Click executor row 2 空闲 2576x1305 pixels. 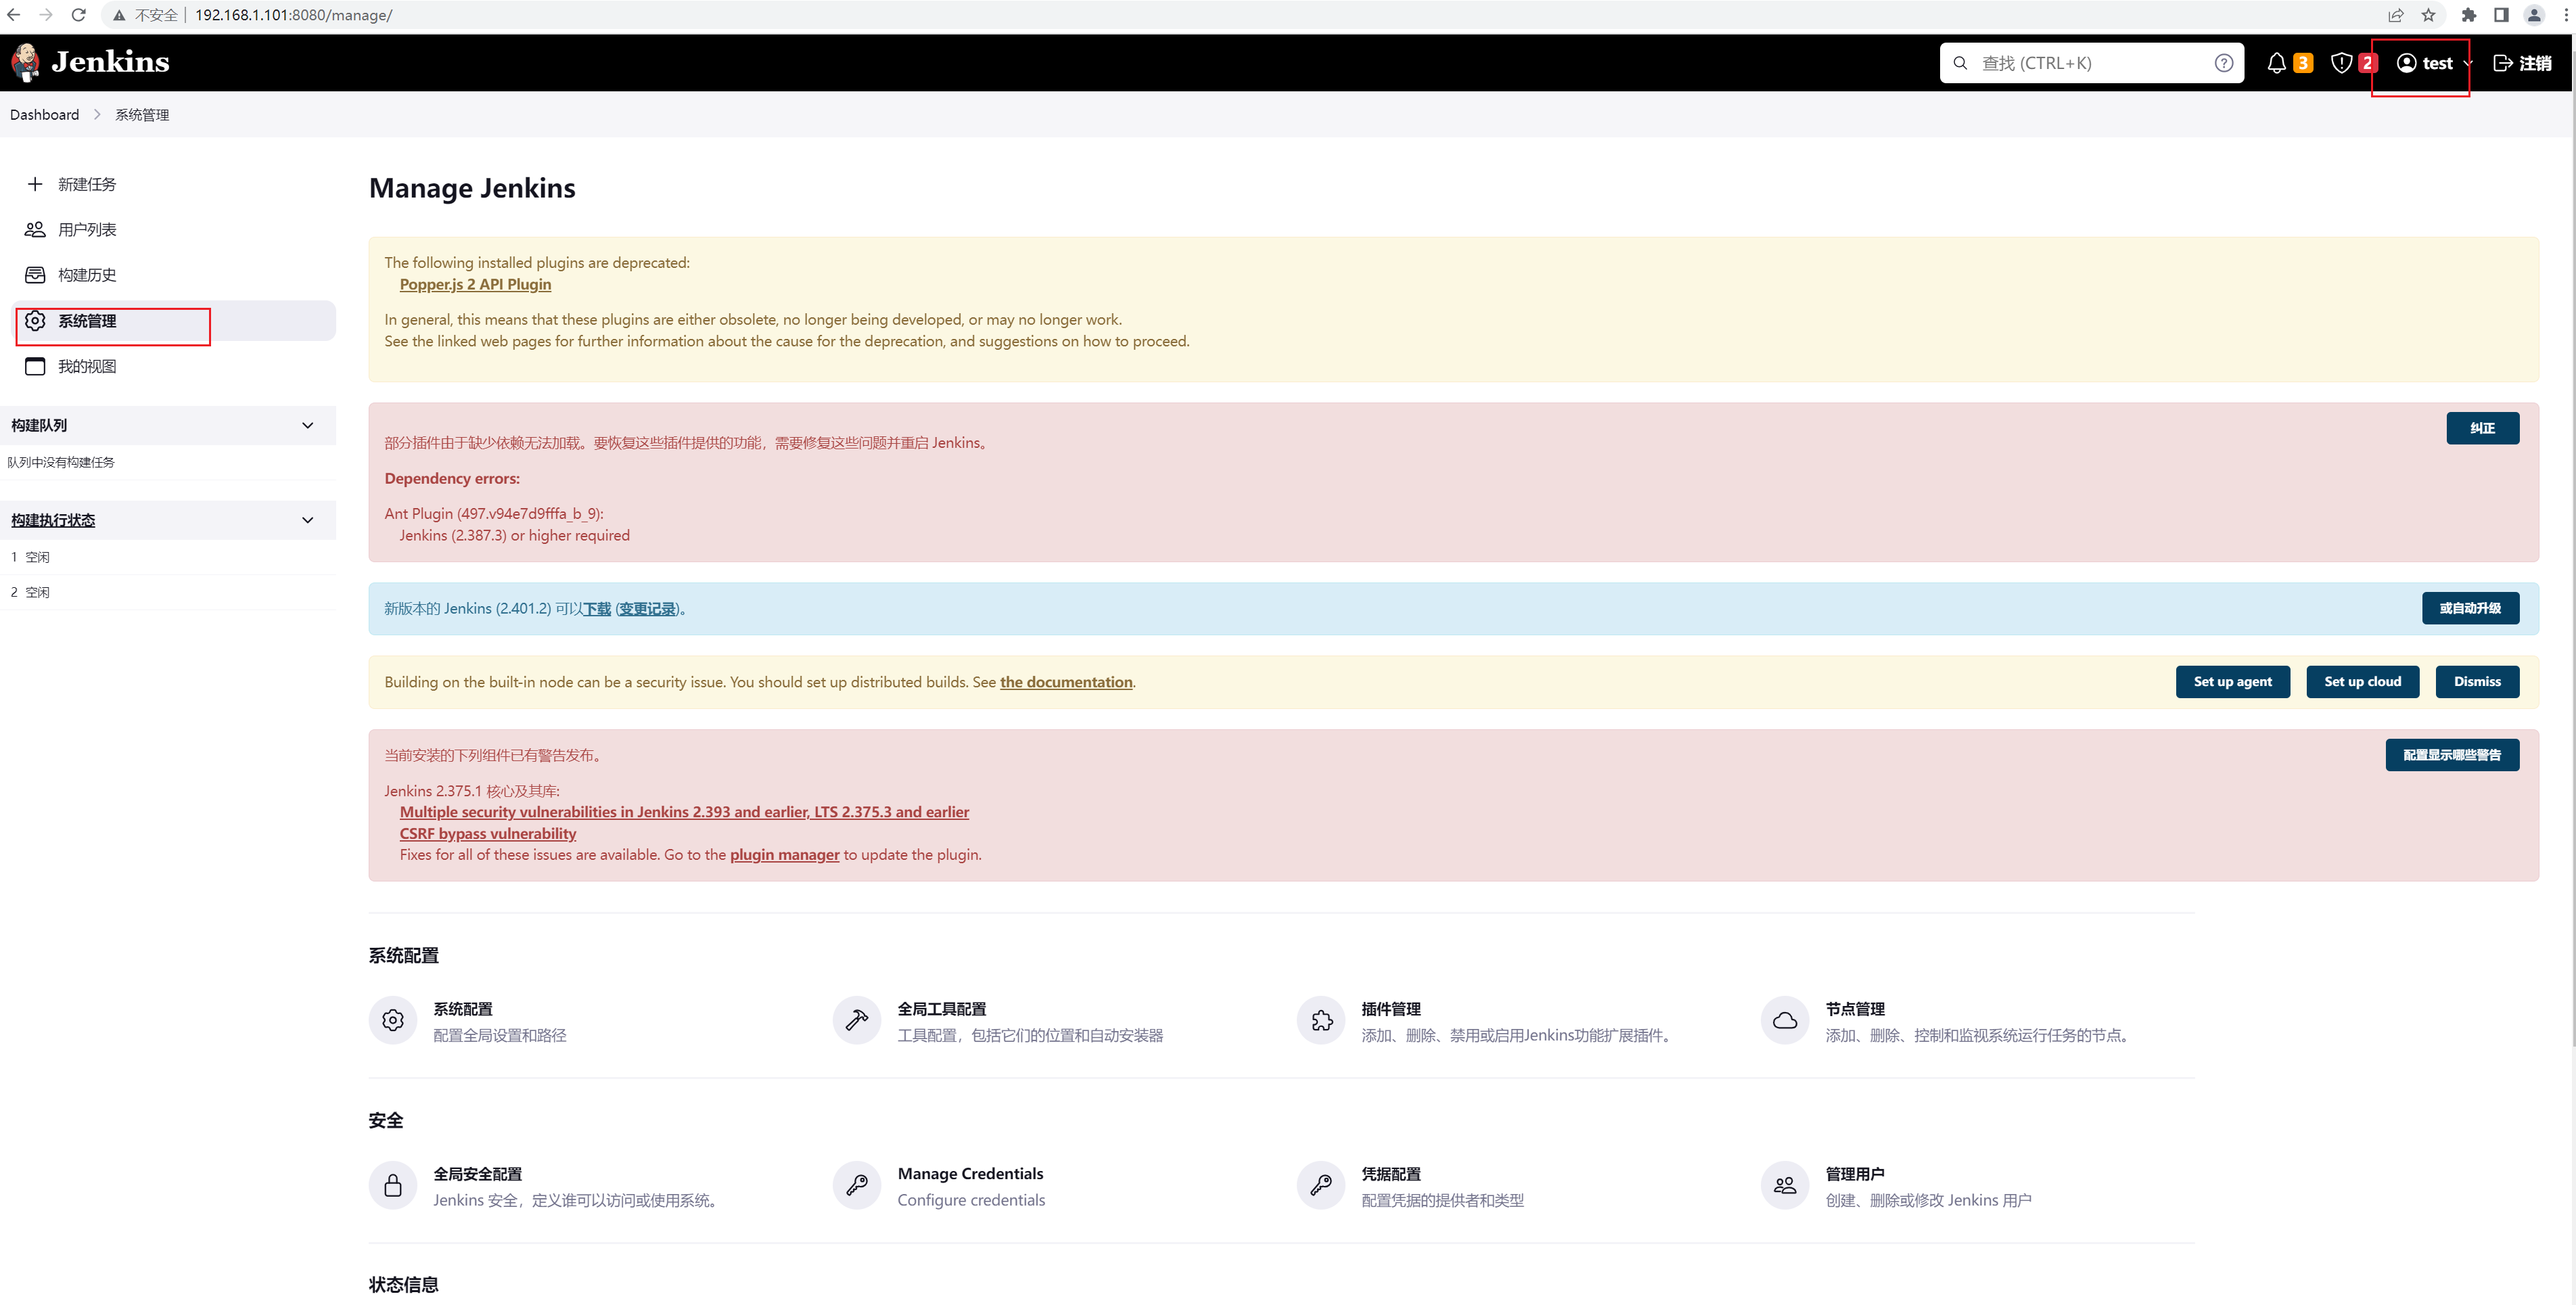coord(168,592)
